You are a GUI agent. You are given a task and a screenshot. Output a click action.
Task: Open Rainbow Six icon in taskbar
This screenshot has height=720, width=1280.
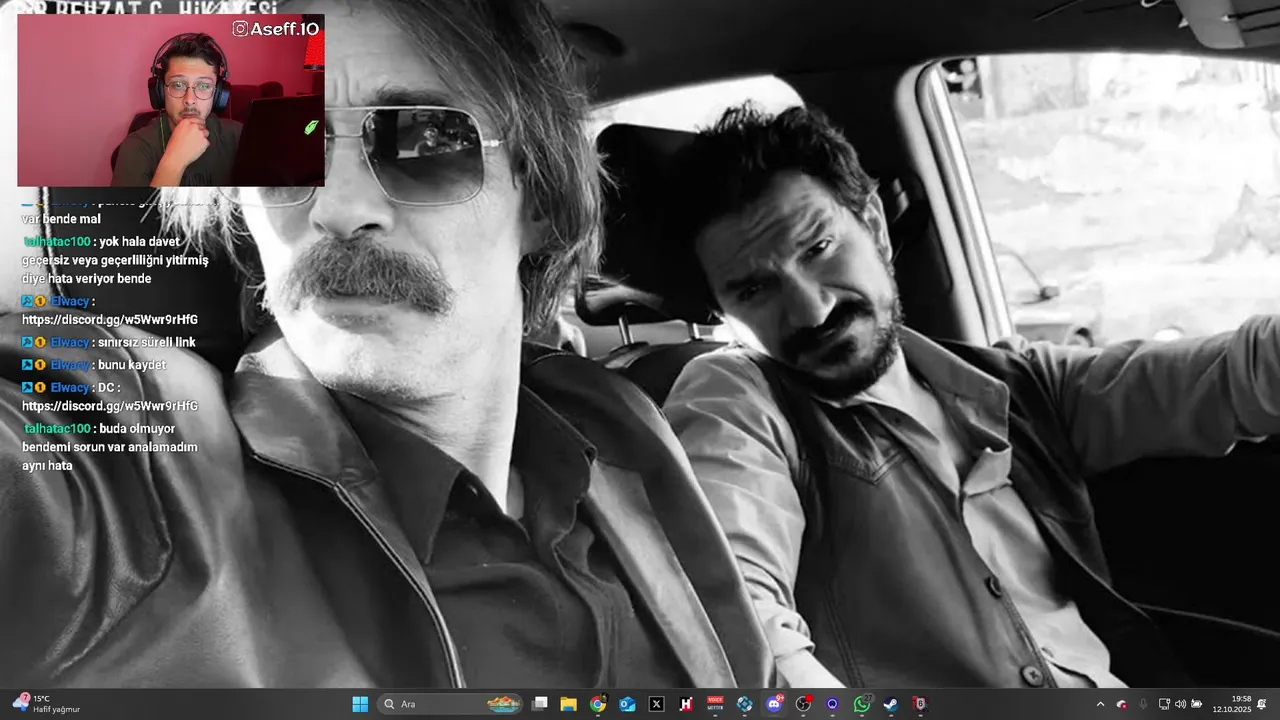pyautogui.click(x=920, y=704)
